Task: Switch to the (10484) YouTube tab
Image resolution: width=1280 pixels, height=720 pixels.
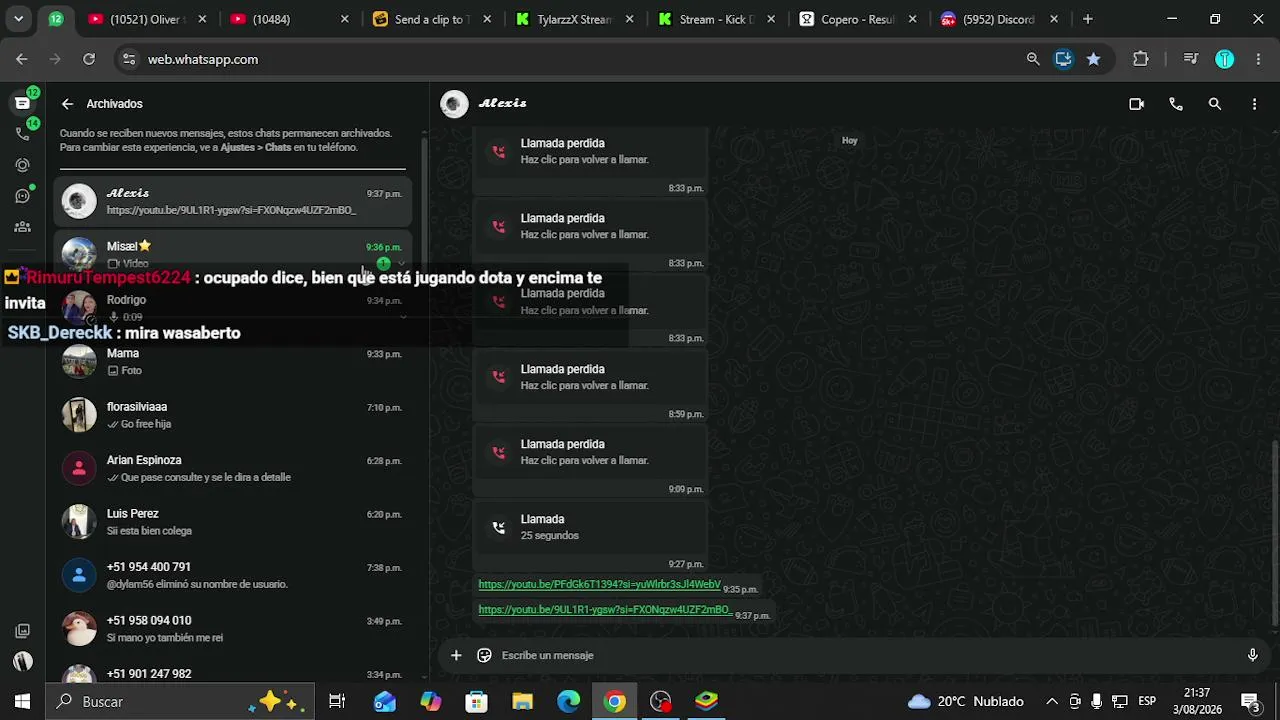Action: (x=290, y=19)
